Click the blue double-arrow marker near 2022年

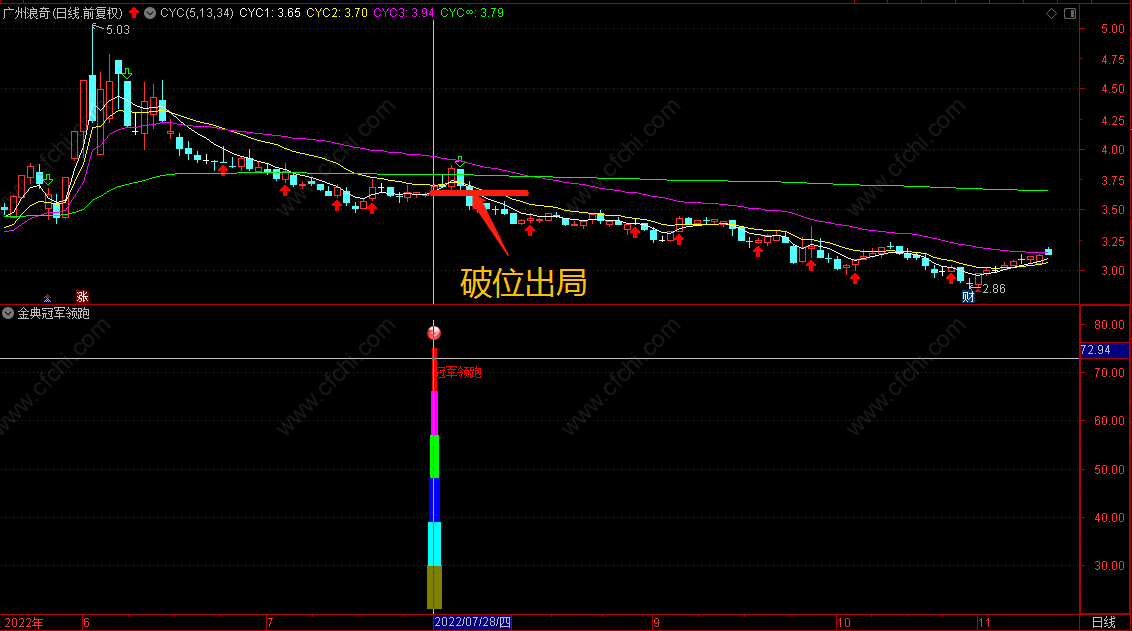48,297
